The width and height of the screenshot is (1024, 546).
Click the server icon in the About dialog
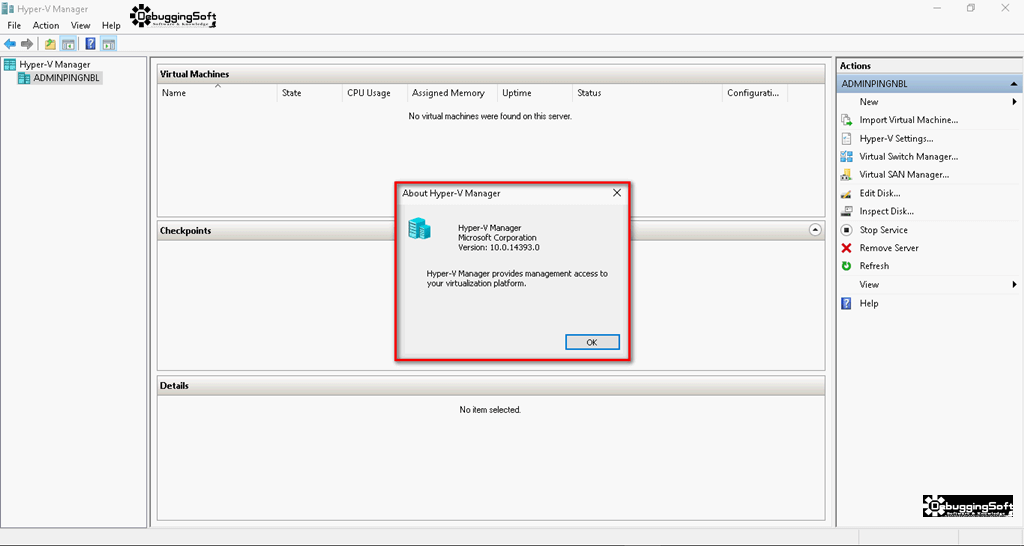coord(419,229)
